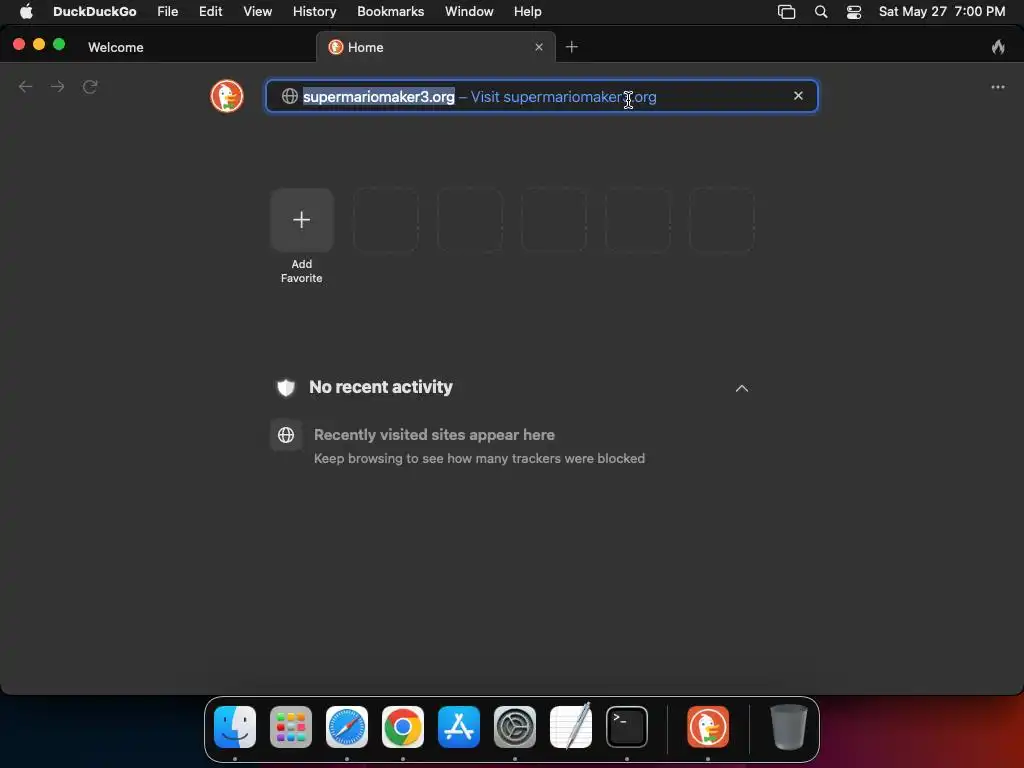The width and height of the screenshot is (1024, 768).
Task: Open Control Center in menu bar
Action: click(854, 12)
